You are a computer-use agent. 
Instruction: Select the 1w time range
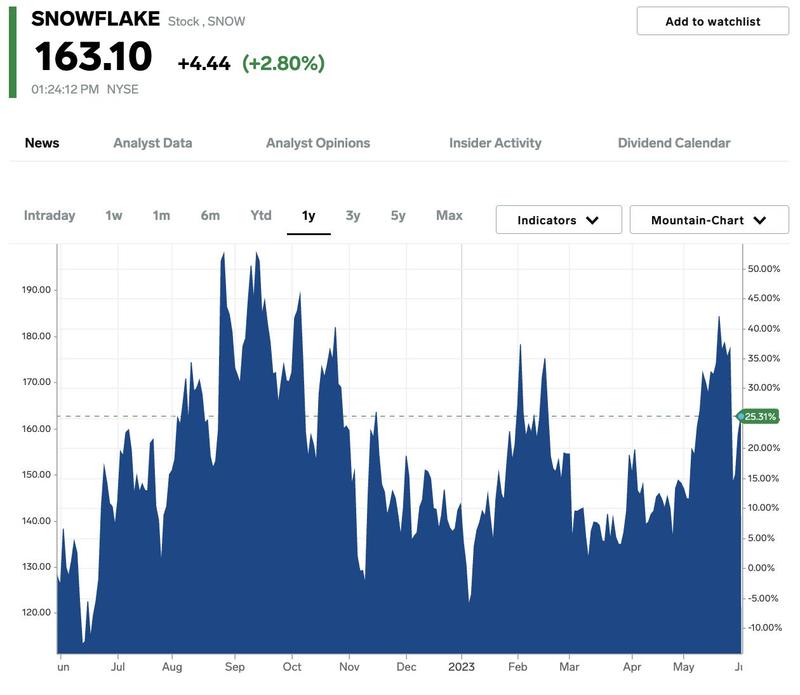click(x=114, y=215)
